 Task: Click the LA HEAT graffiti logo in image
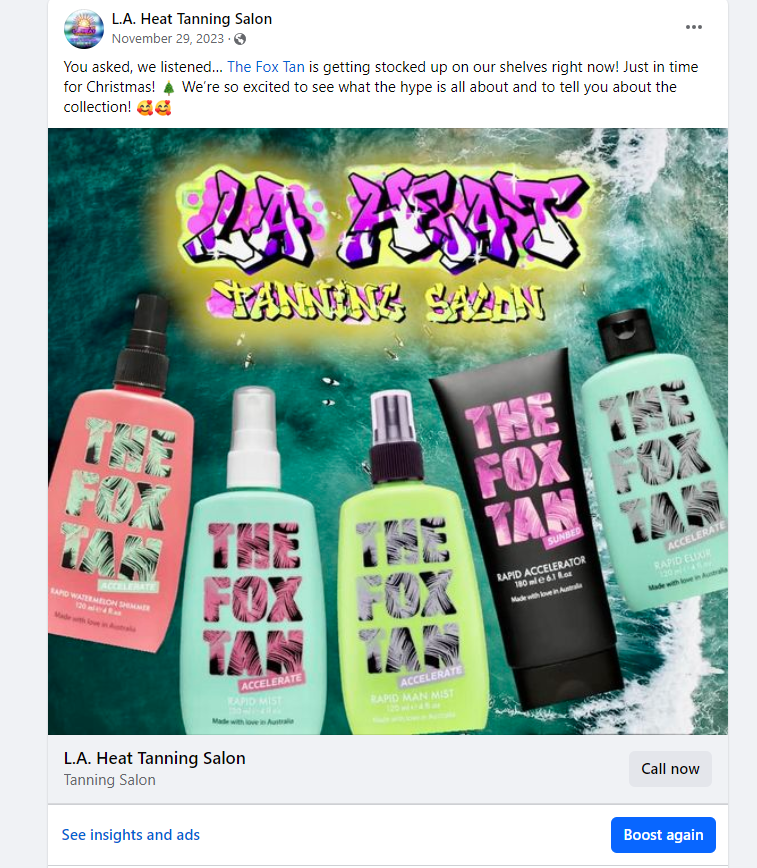click(x=382, y=219)
